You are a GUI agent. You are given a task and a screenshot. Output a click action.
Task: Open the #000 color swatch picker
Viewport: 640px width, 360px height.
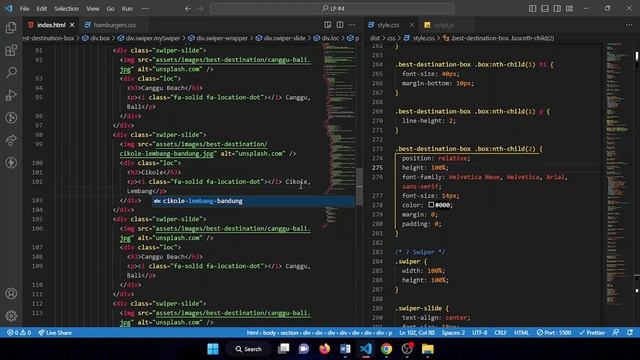431,205
